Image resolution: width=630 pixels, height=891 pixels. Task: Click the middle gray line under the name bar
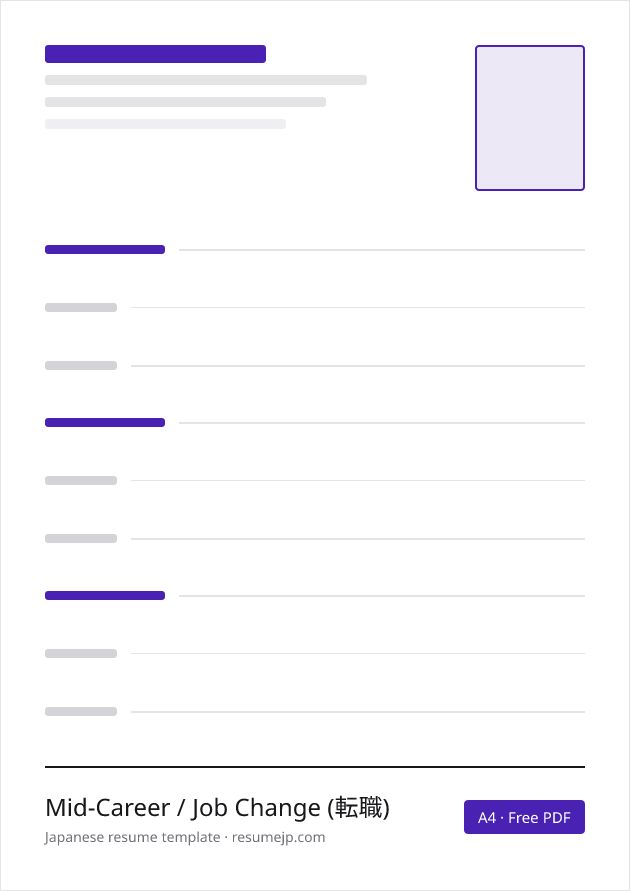pos(185,102)
